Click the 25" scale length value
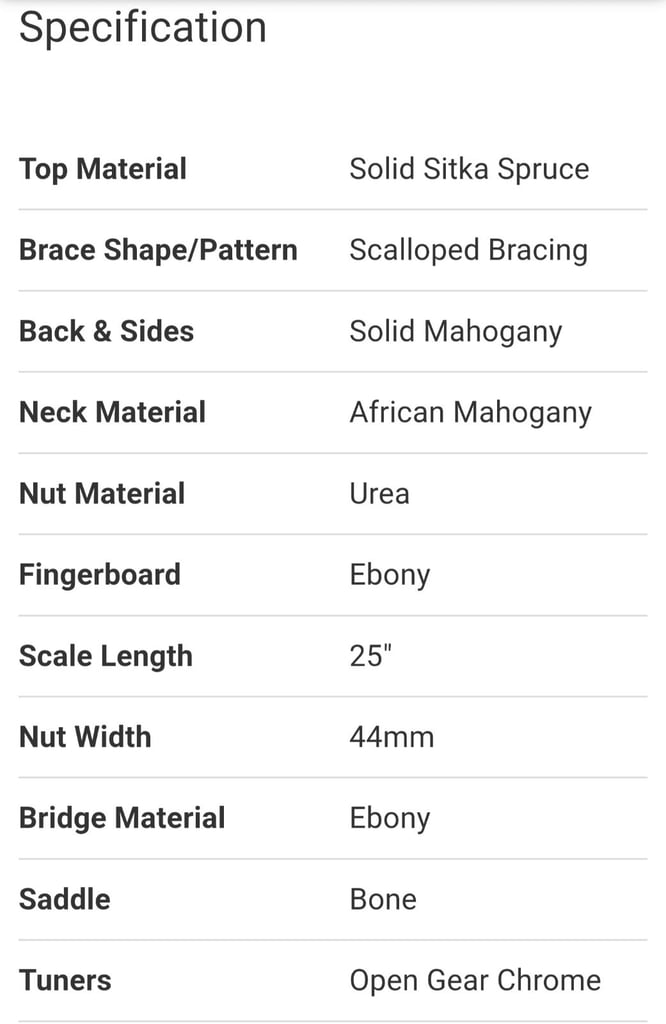This screenshot has height=1024, width=666. click(370, 656)
